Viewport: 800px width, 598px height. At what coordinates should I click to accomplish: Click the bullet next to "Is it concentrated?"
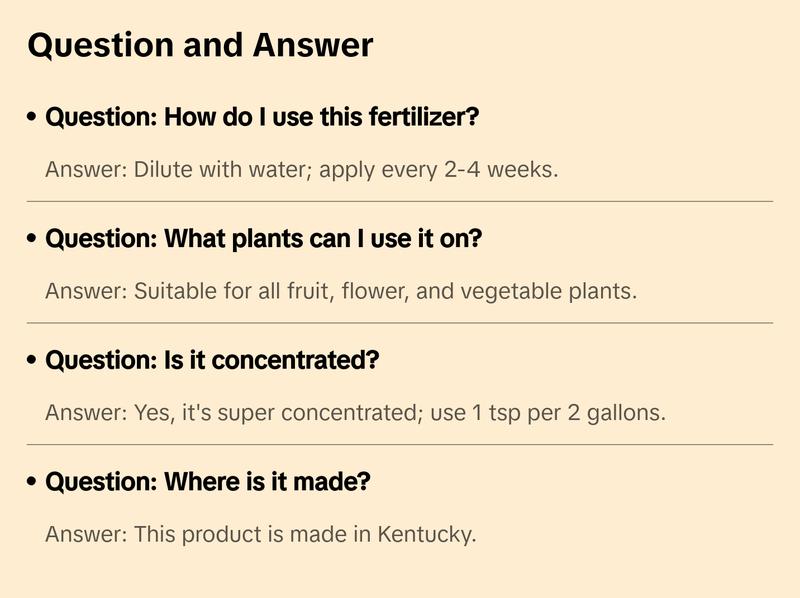pyautogui.click(x=33, y=361)
